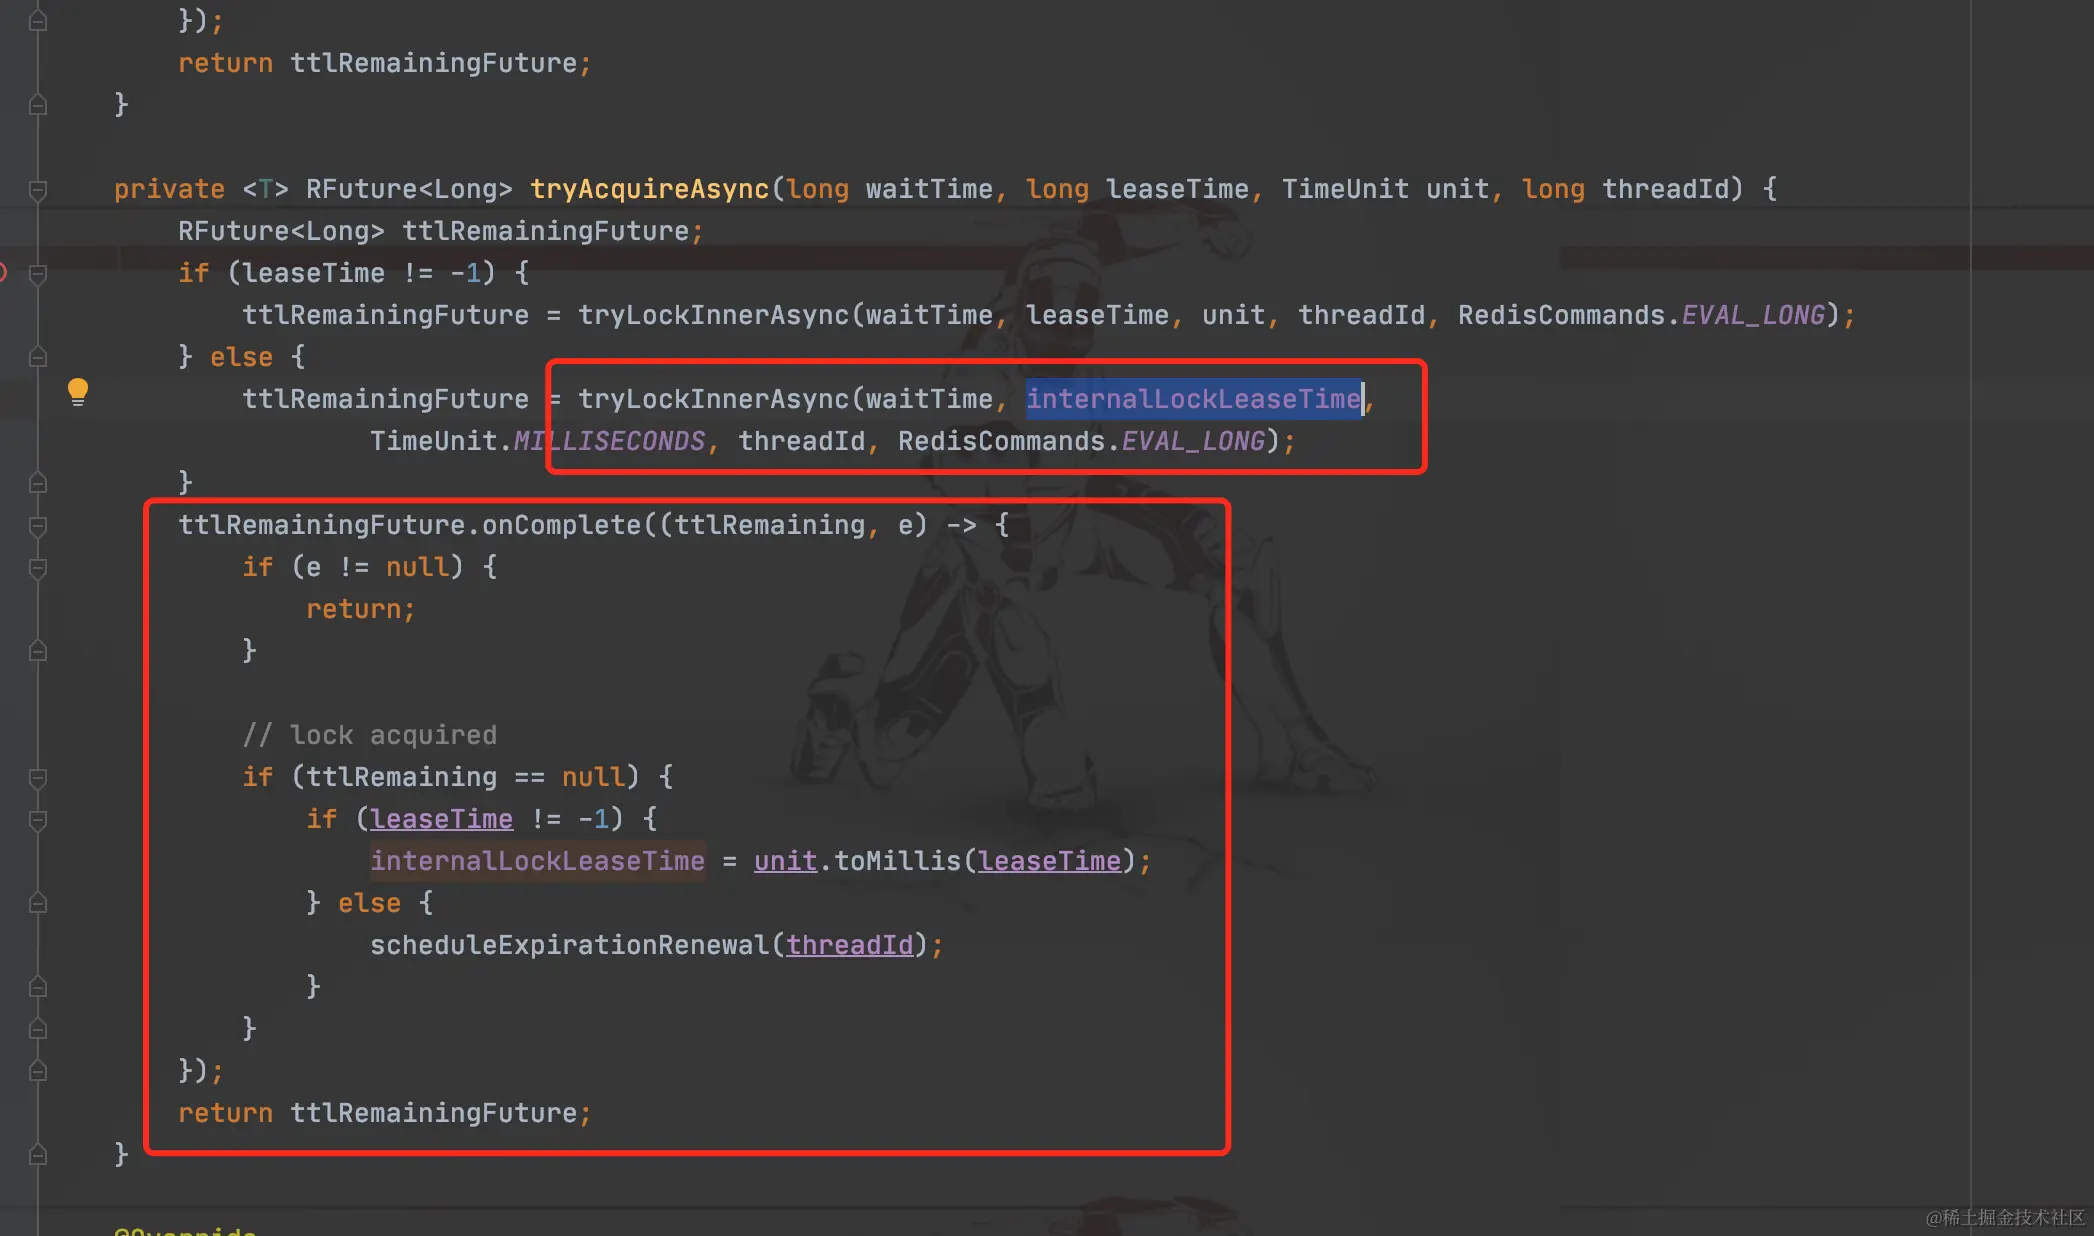The width and height of the screenshot is (2094, 1236).
Task: Click the scheduleExpirationRenewal method call
Action: [569, 945]
